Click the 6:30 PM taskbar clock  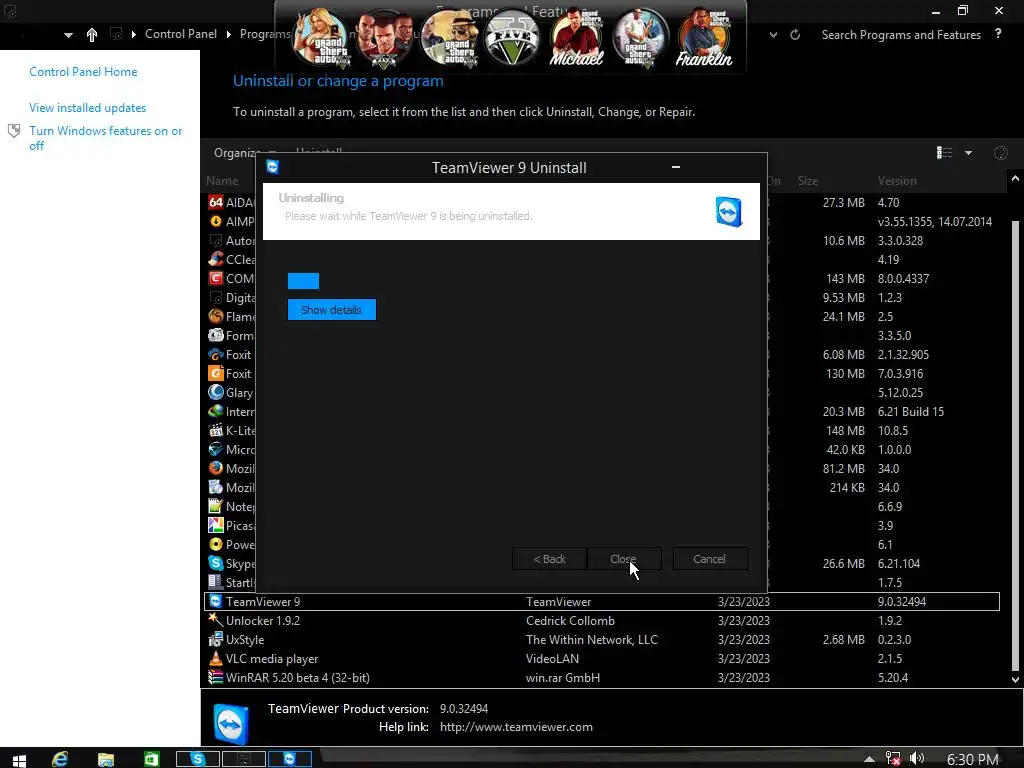tap(972, 759)
